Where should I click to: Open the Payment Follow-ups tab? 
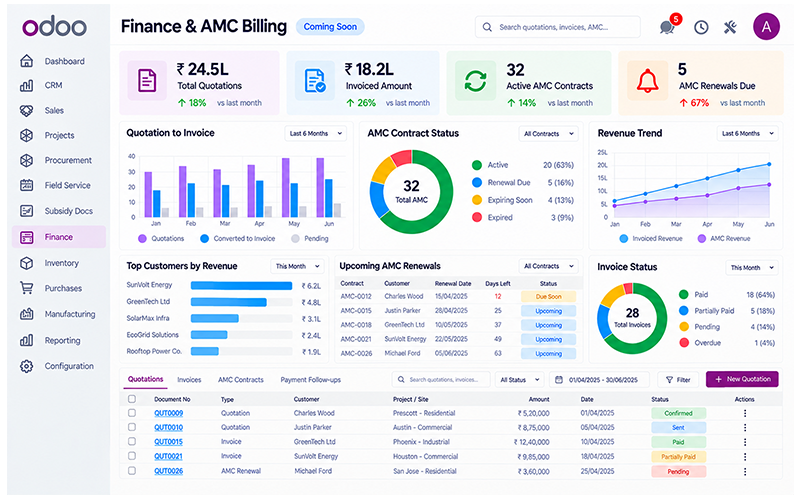coord(310,380)
